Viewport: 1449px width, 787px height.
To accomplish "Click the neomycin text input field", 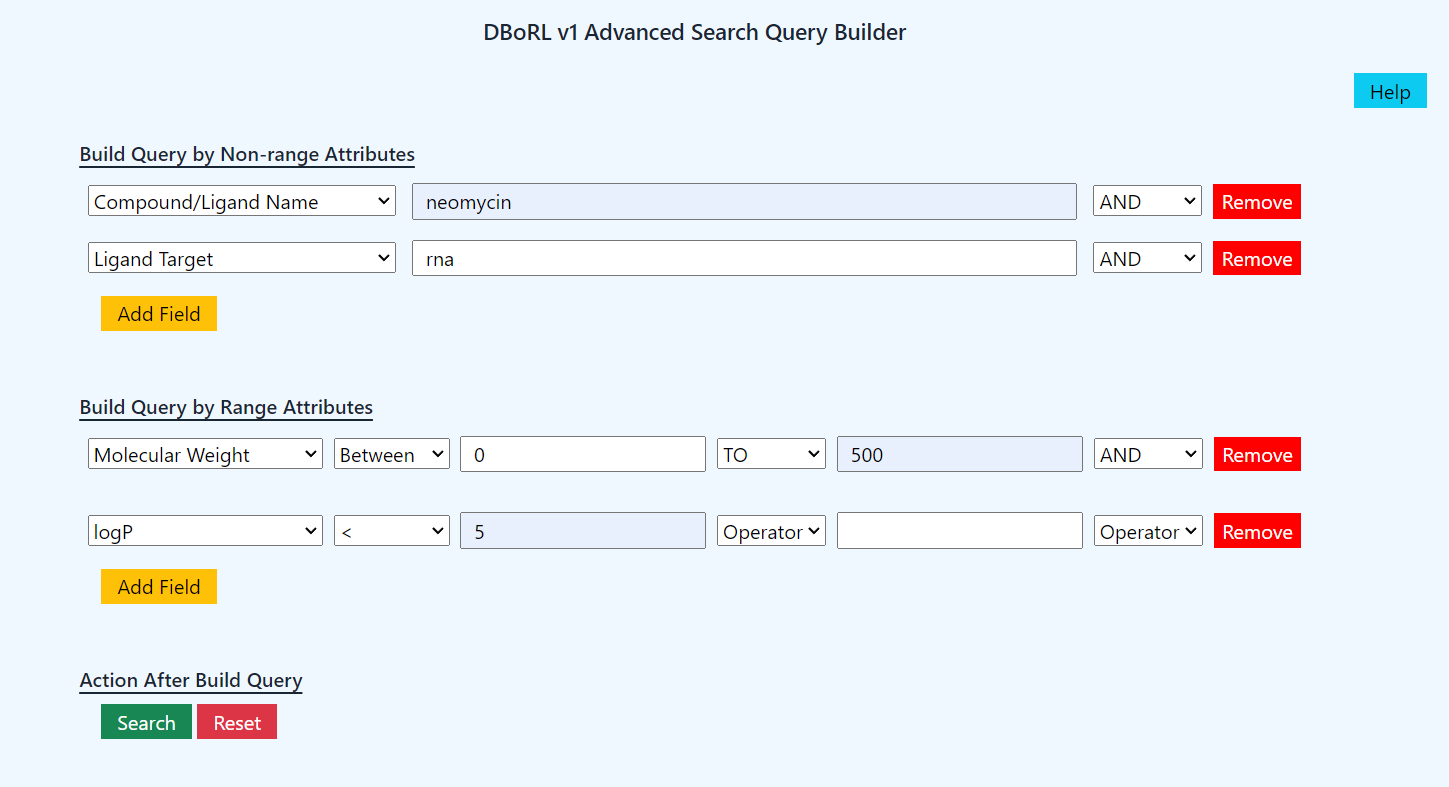I will [x=744, y=201].
